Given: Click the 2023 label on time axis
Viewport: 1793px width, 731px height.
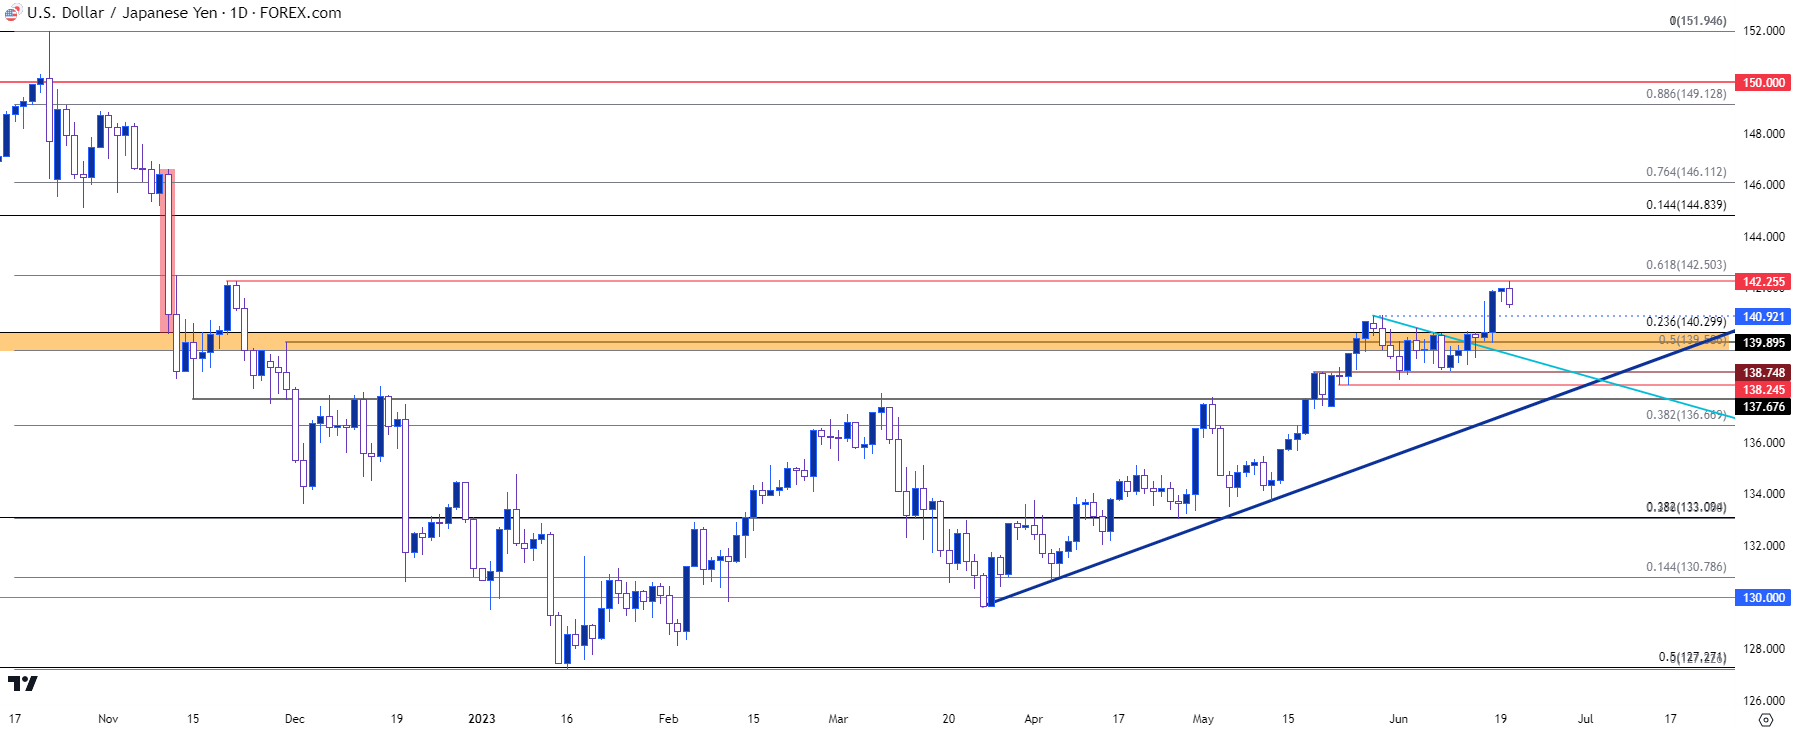Looking at the screenshot, I should (x=482, y=719).
